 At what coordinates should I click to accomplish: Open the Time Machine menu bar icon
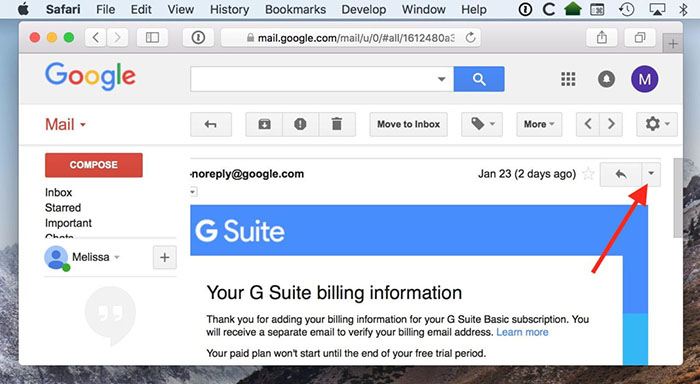pyautogui.click(x=627, y=9)
